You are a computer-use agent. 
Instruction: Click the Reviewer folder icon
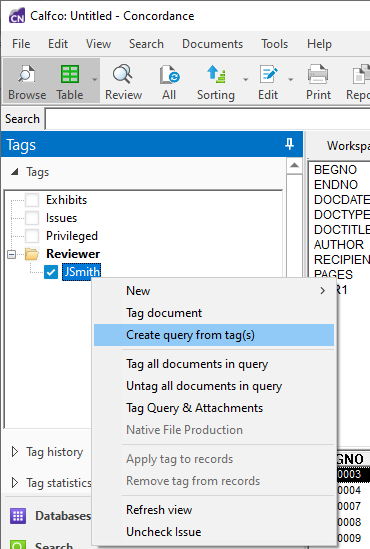pyautogui.click(x=32, y=254)
